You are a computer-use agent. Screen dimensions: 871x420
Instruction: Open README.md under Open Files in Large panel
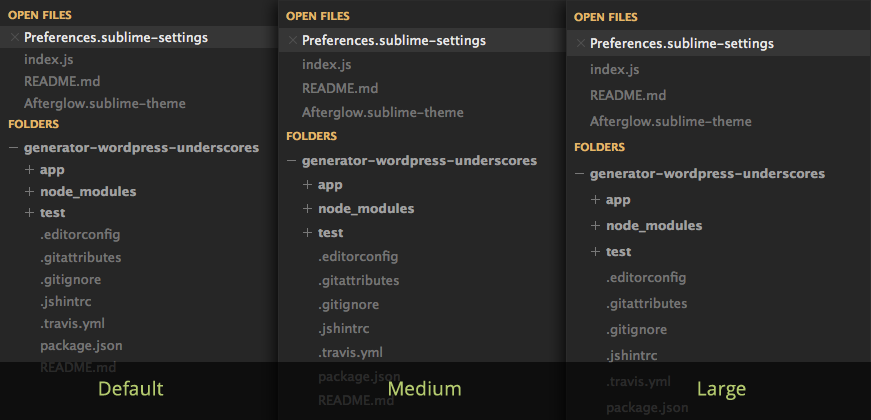[x=628, y=96]
